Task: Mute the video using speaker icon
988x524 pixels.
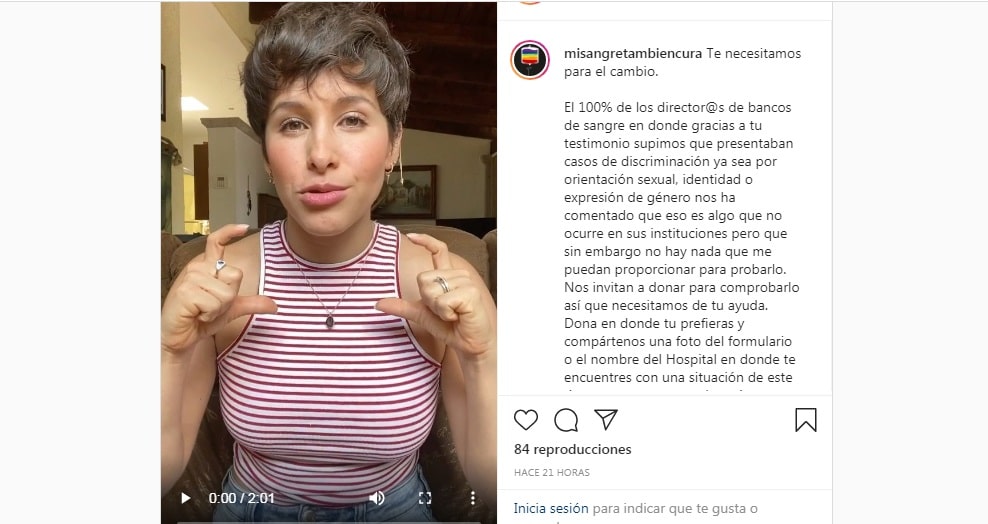Action: point(377,498)
